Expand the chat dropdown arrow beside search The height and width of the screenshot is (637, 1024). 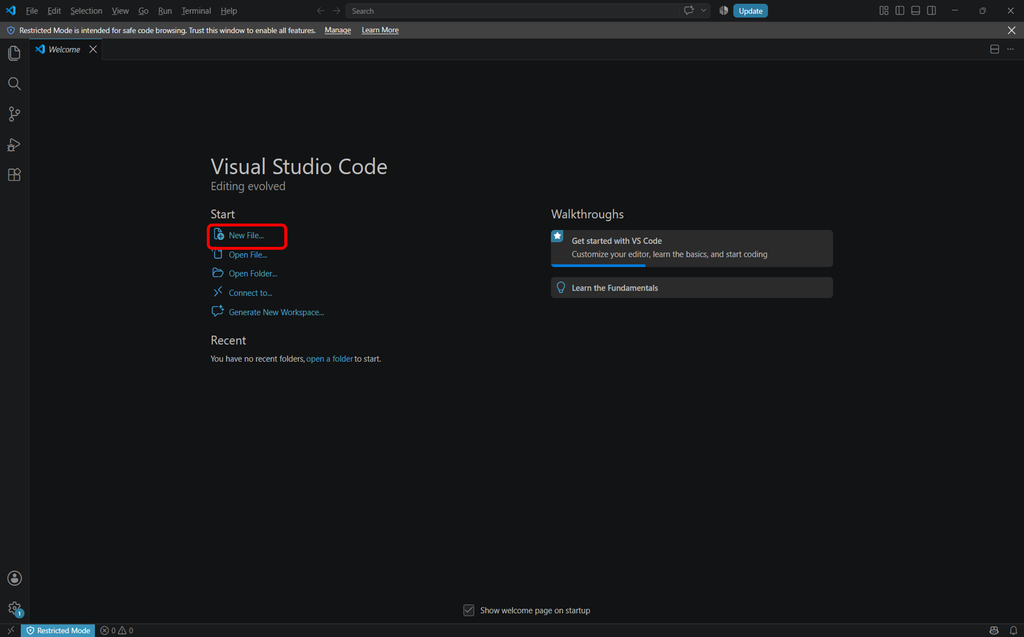[703, 10]
